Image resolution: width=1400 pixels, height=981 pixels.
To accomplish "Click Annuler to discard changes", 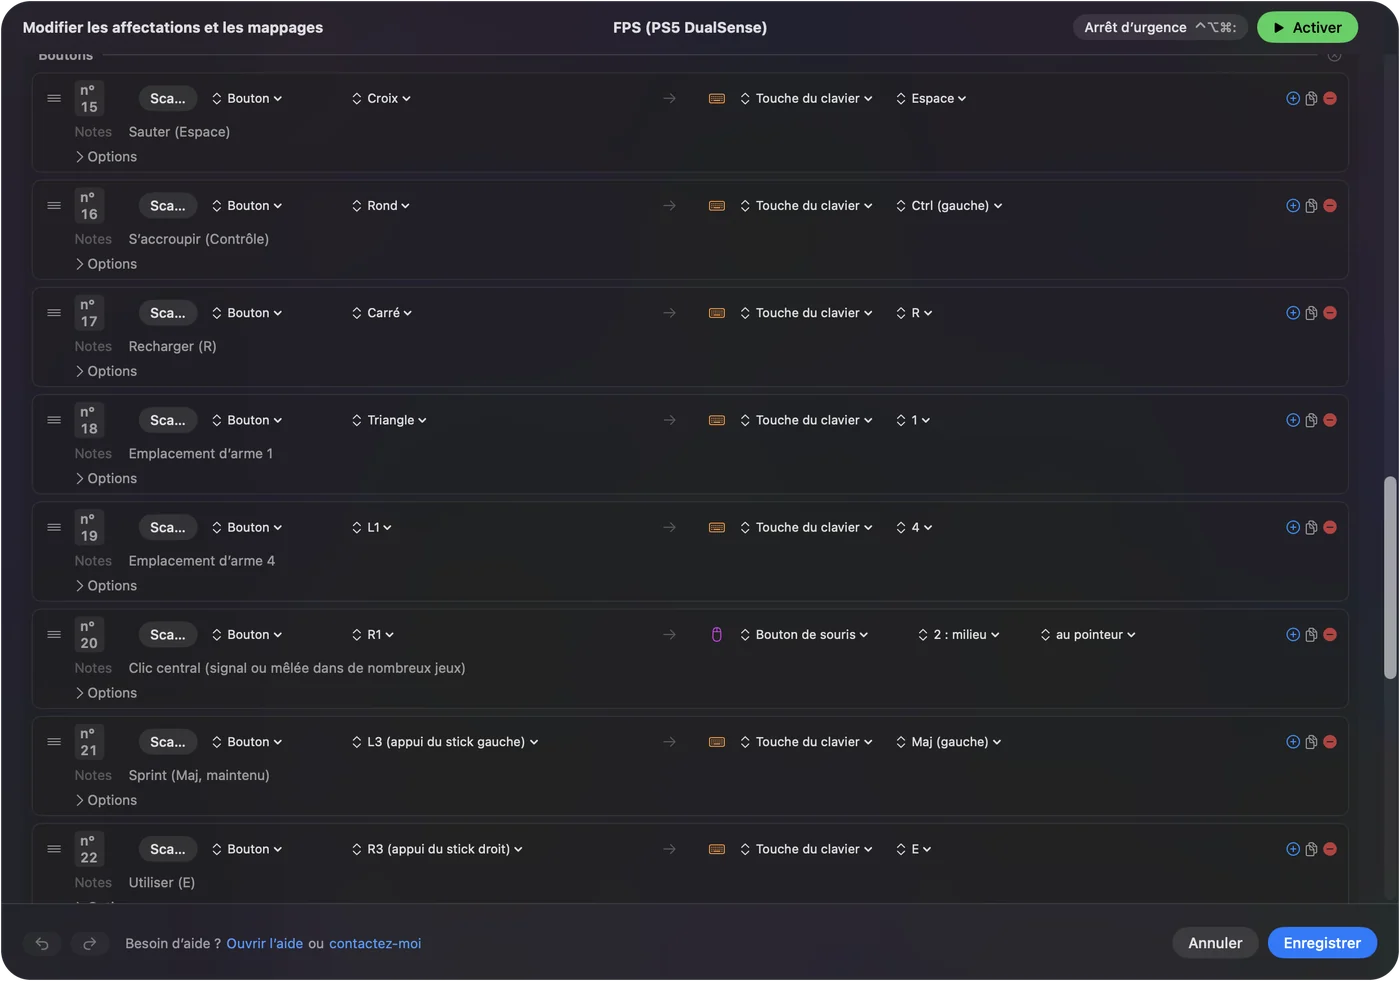I will click(x=1215, y=943).
